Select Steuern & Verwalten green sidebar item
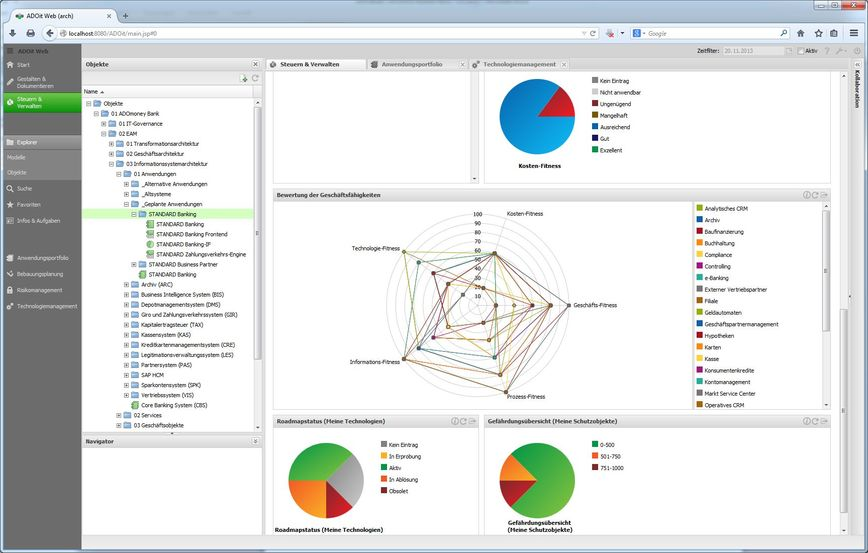The height and width of the screenshot is (553, 868). click(42, 103)
